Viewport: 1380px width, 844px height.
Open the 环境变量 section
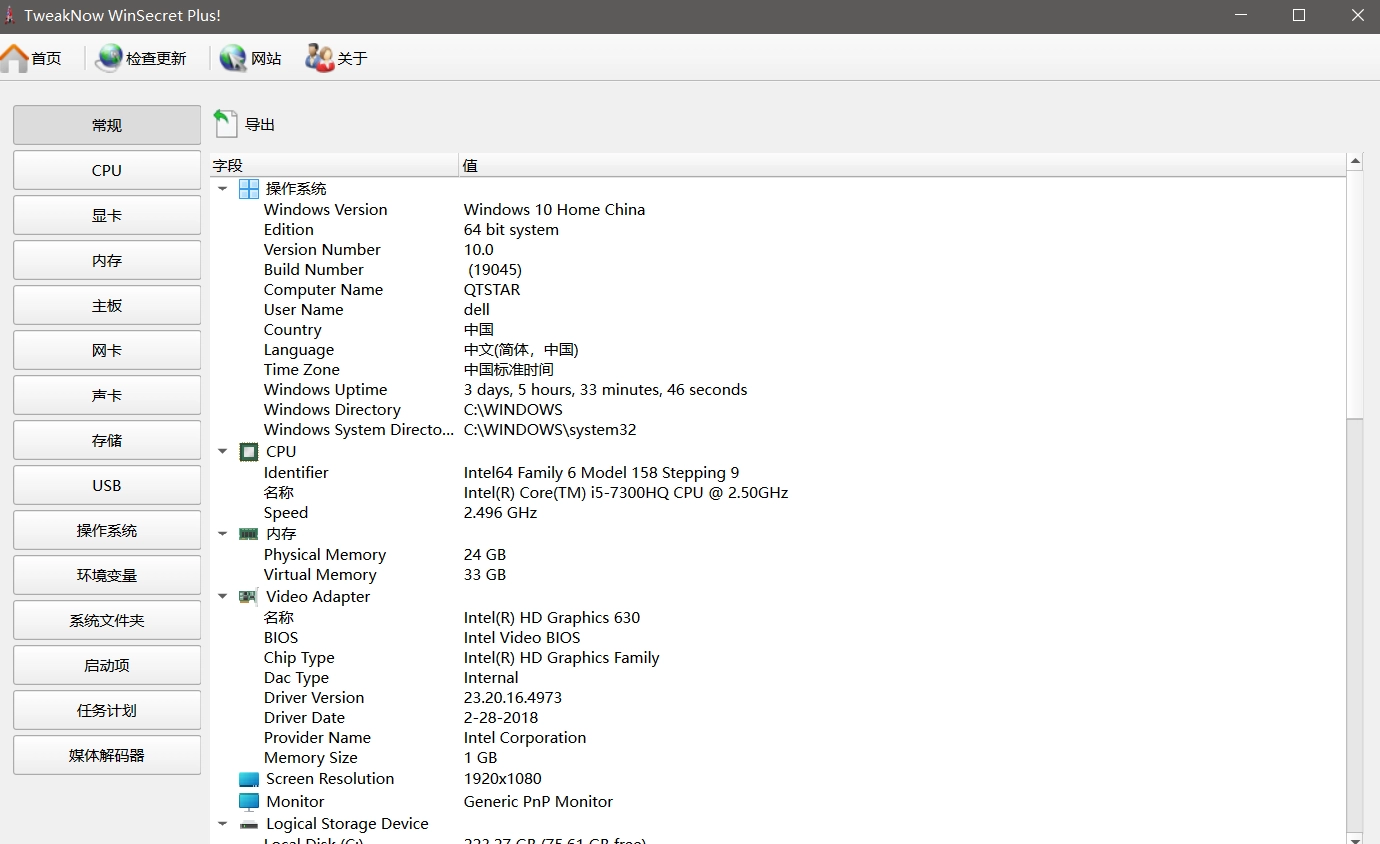[107, 575]
